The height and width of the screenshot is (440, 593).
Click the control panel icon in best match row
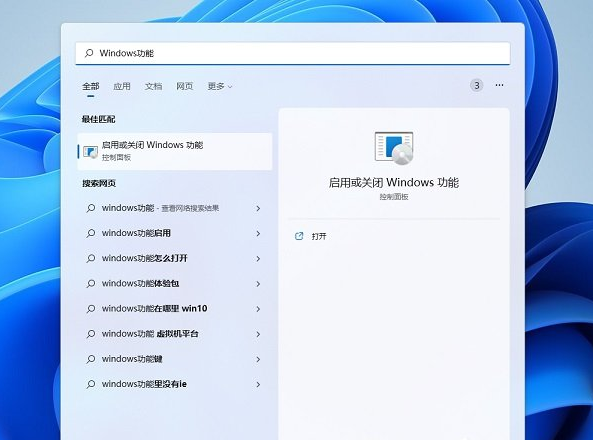90,152
